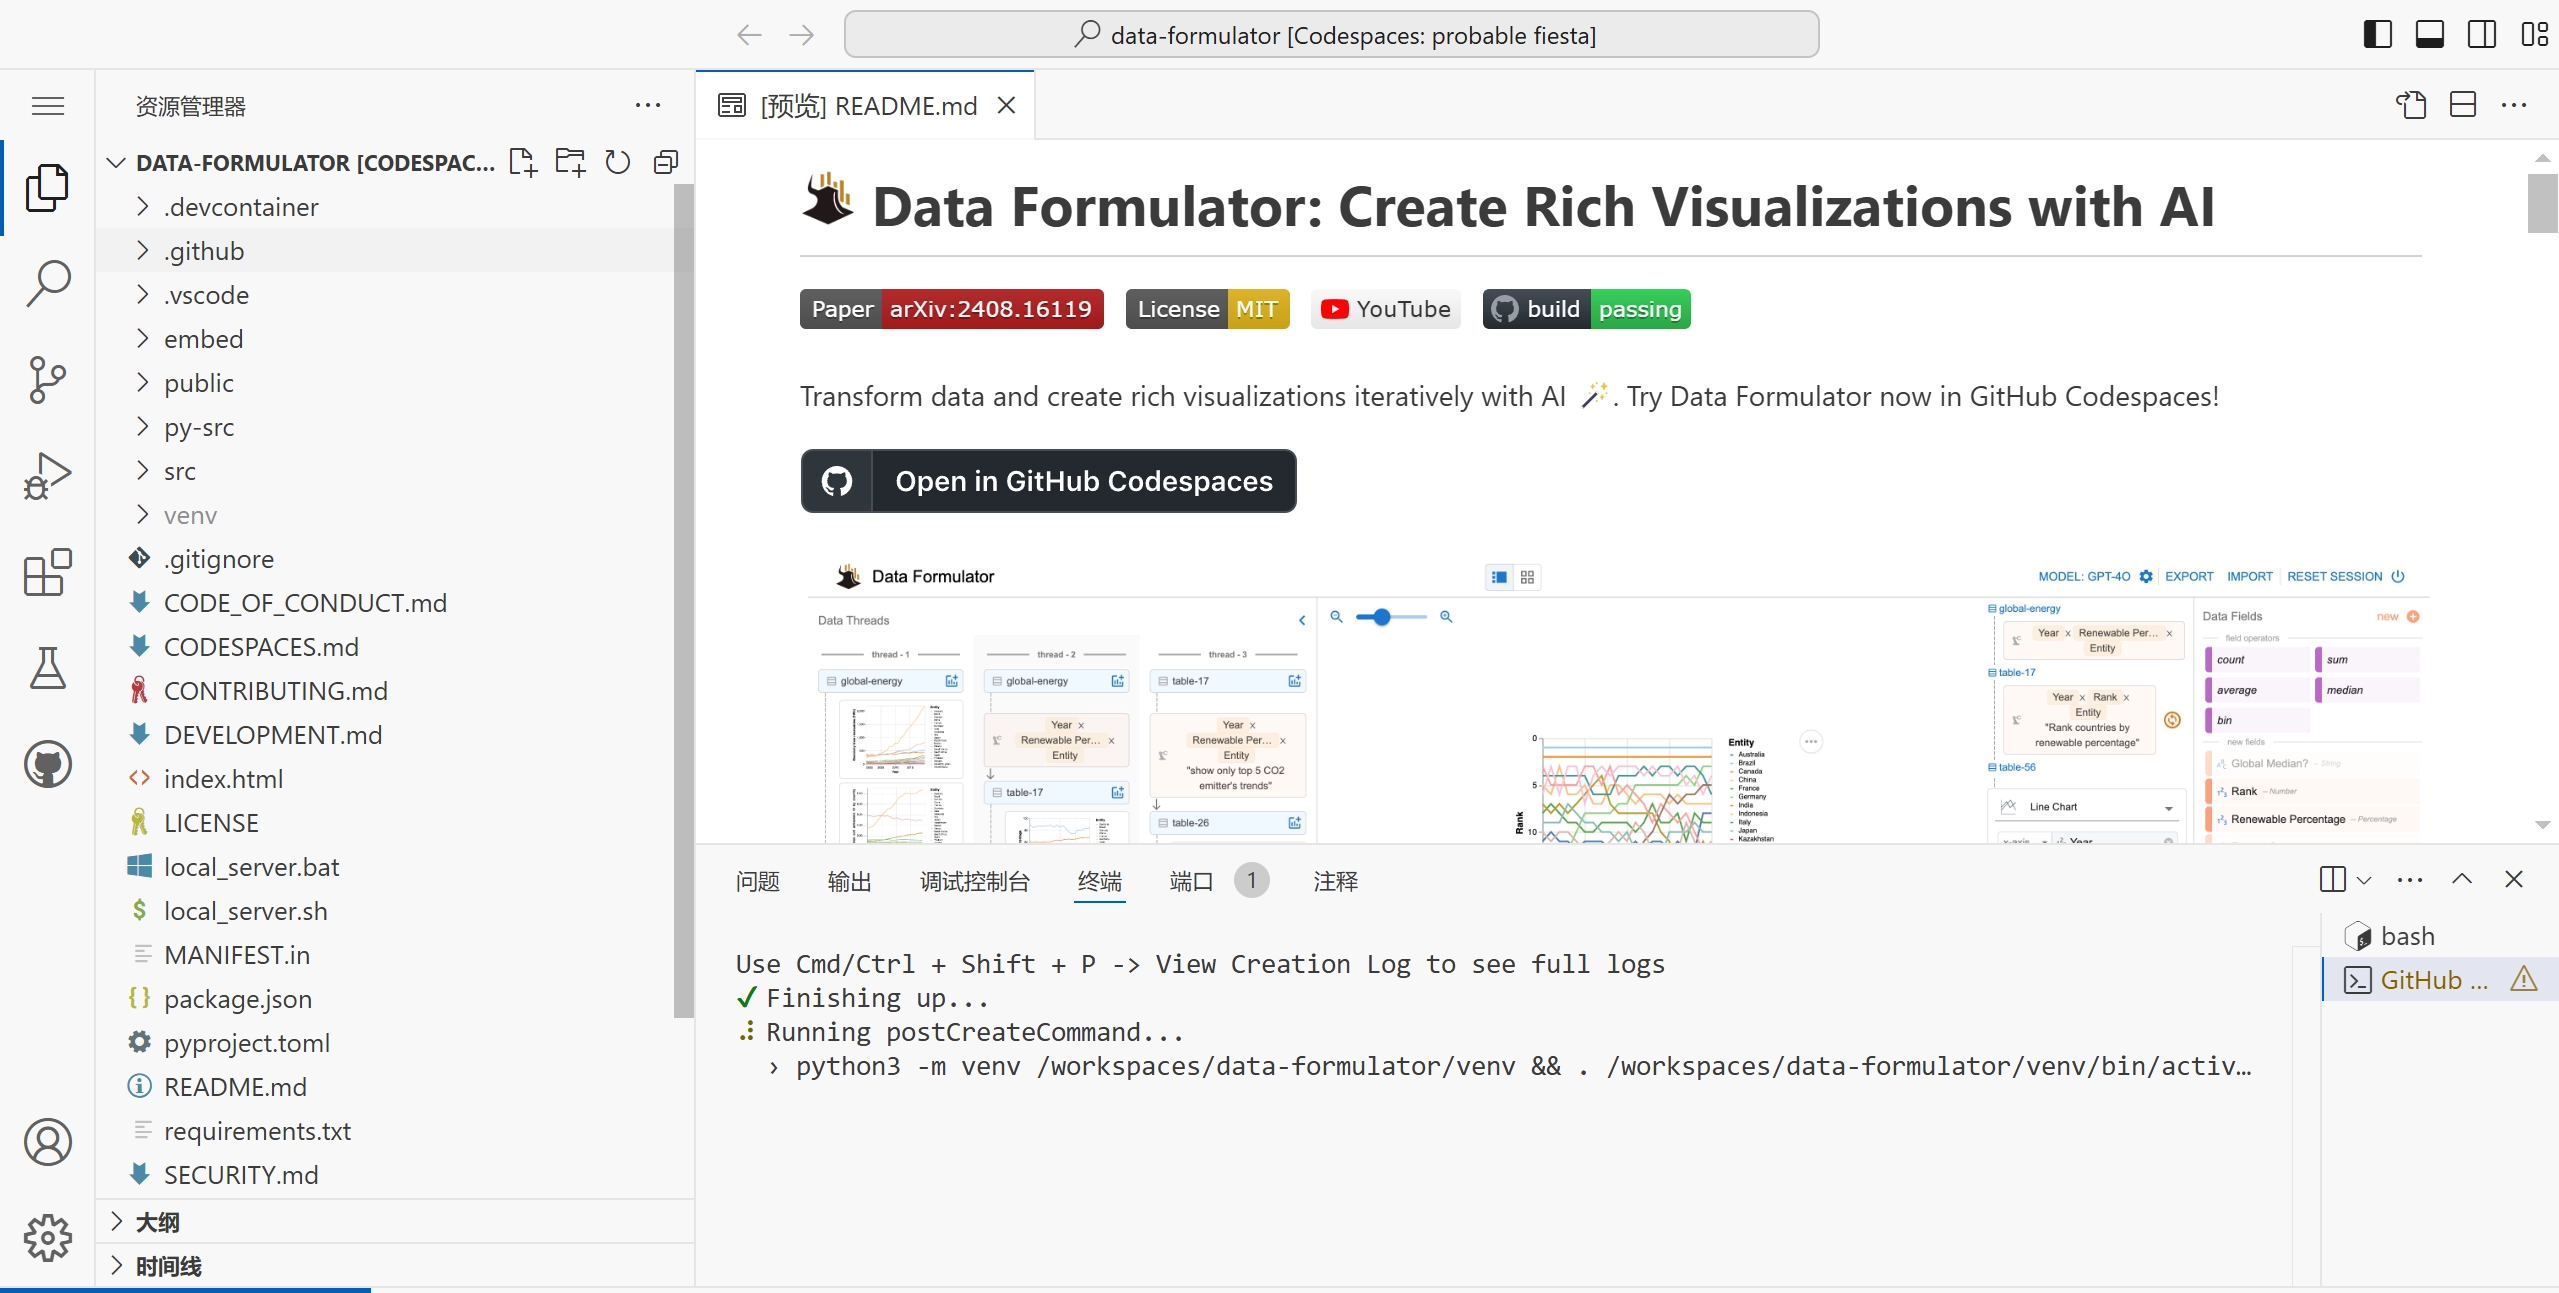Refresh the explorer file tree

618,162
